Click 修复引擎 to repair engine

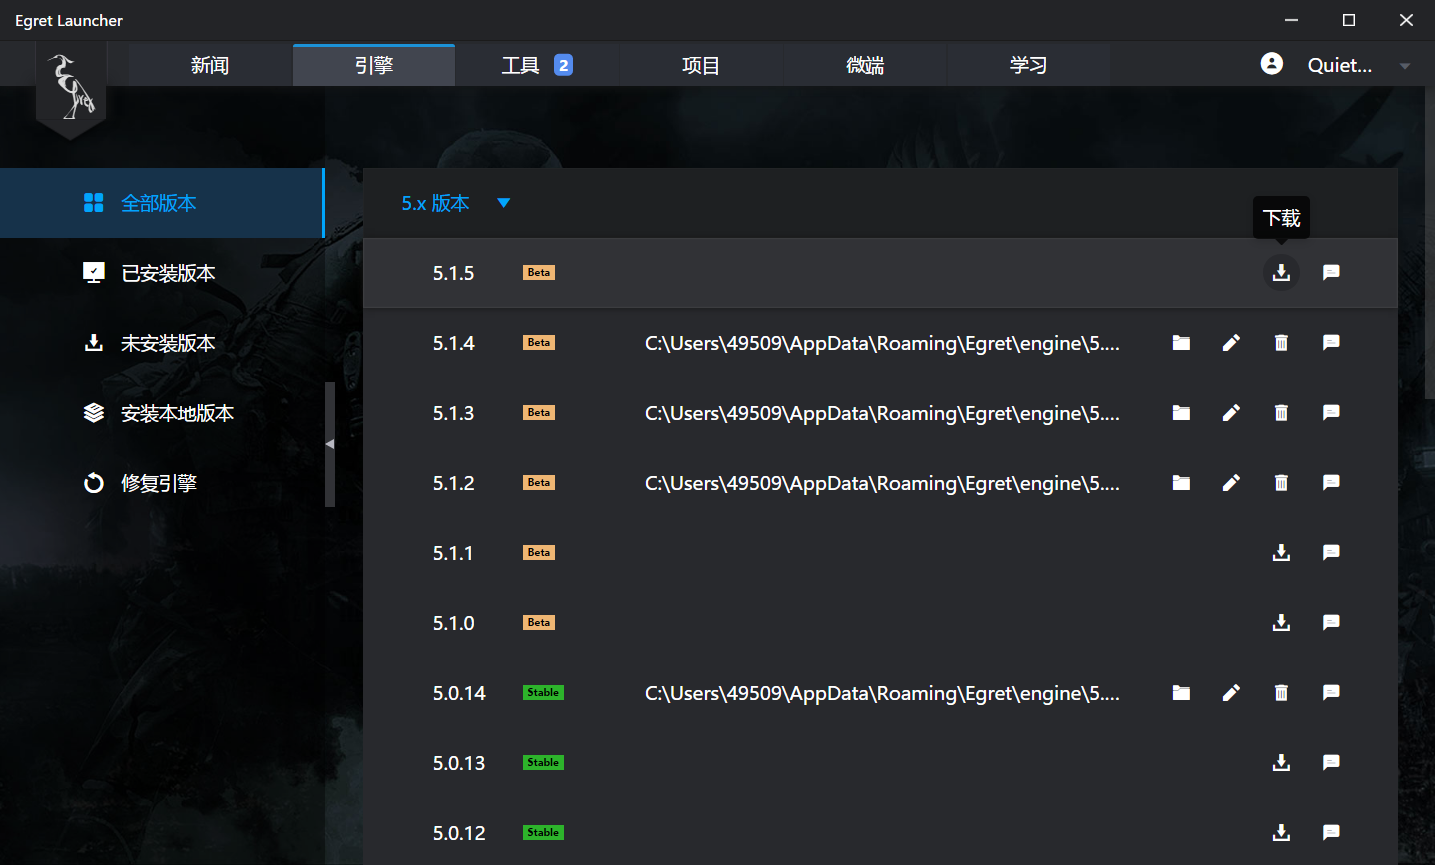[158, 483]
